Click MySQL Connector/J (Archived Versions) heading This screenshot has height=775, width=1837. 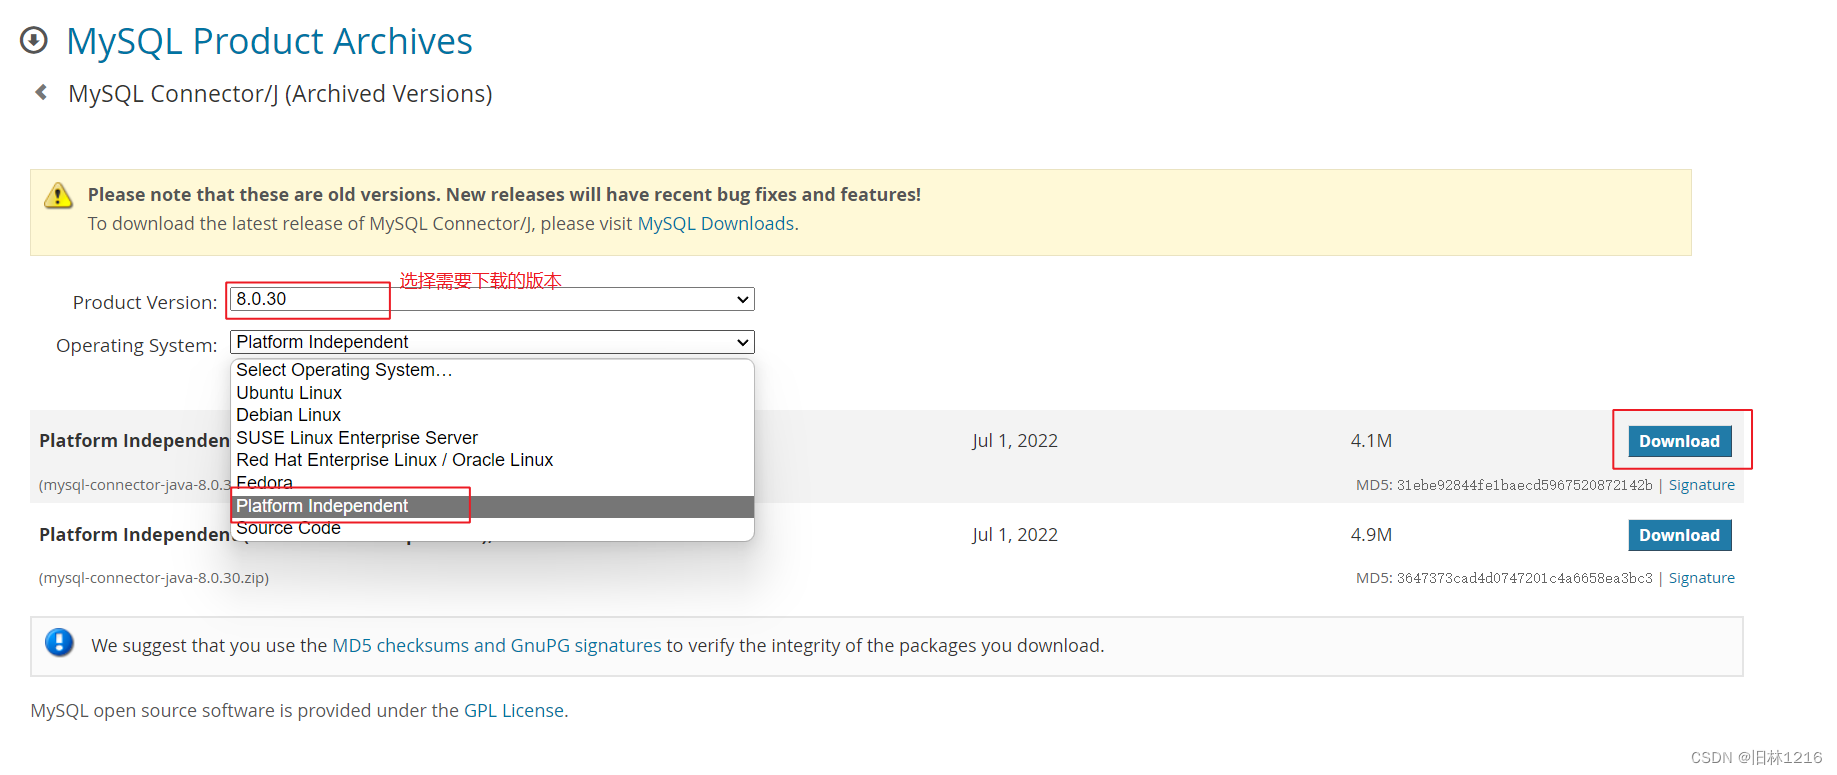[x=280, y=94]
